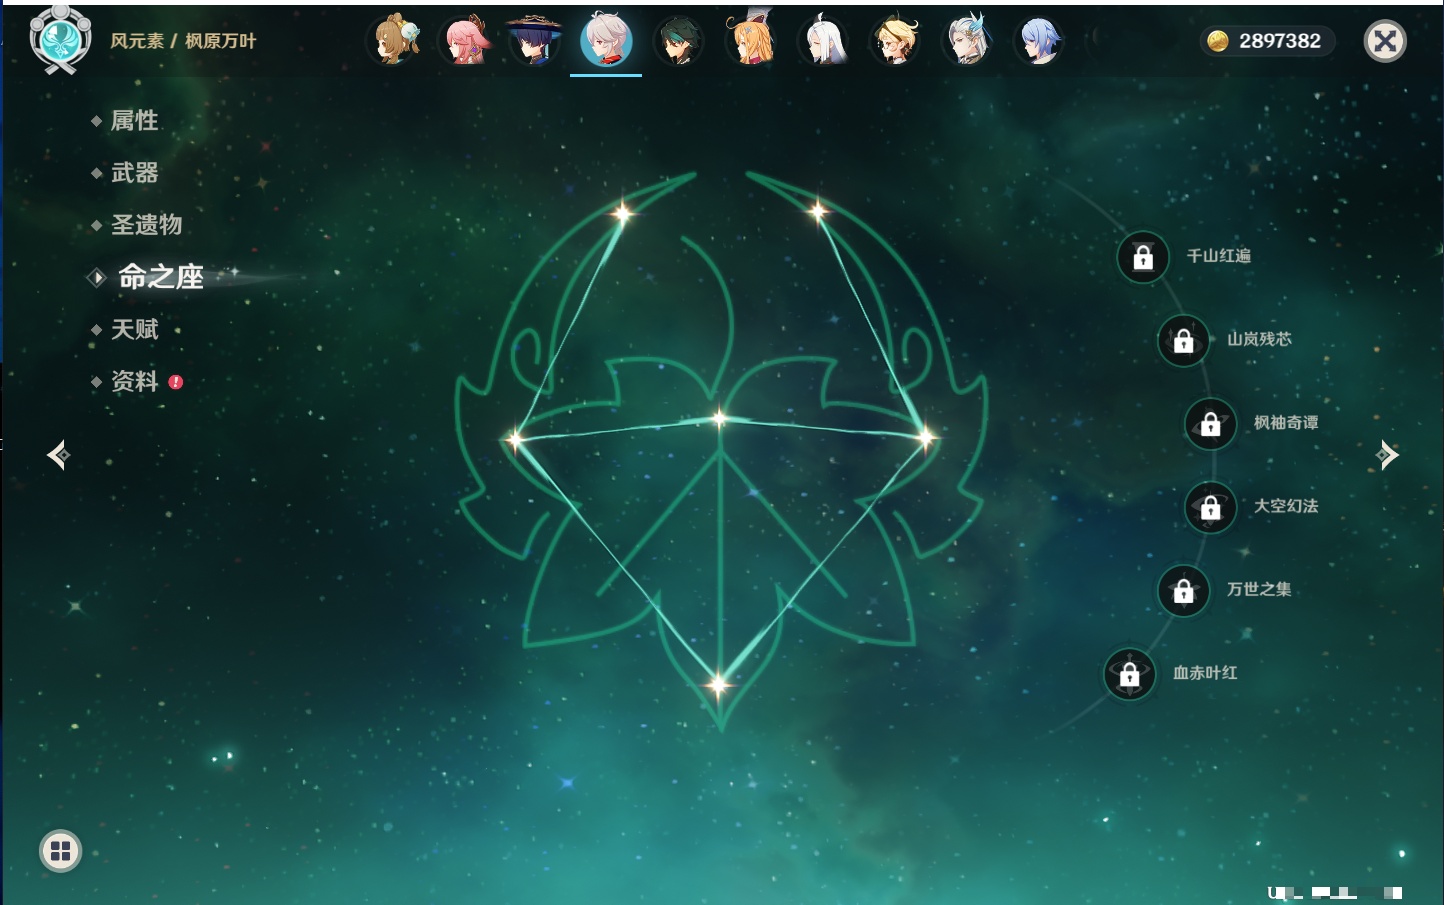Image resolution: width=1444 pixels, height=905 pixels.
Task: Select the orange-haired character with hat
Action: [x=751, y=41]
